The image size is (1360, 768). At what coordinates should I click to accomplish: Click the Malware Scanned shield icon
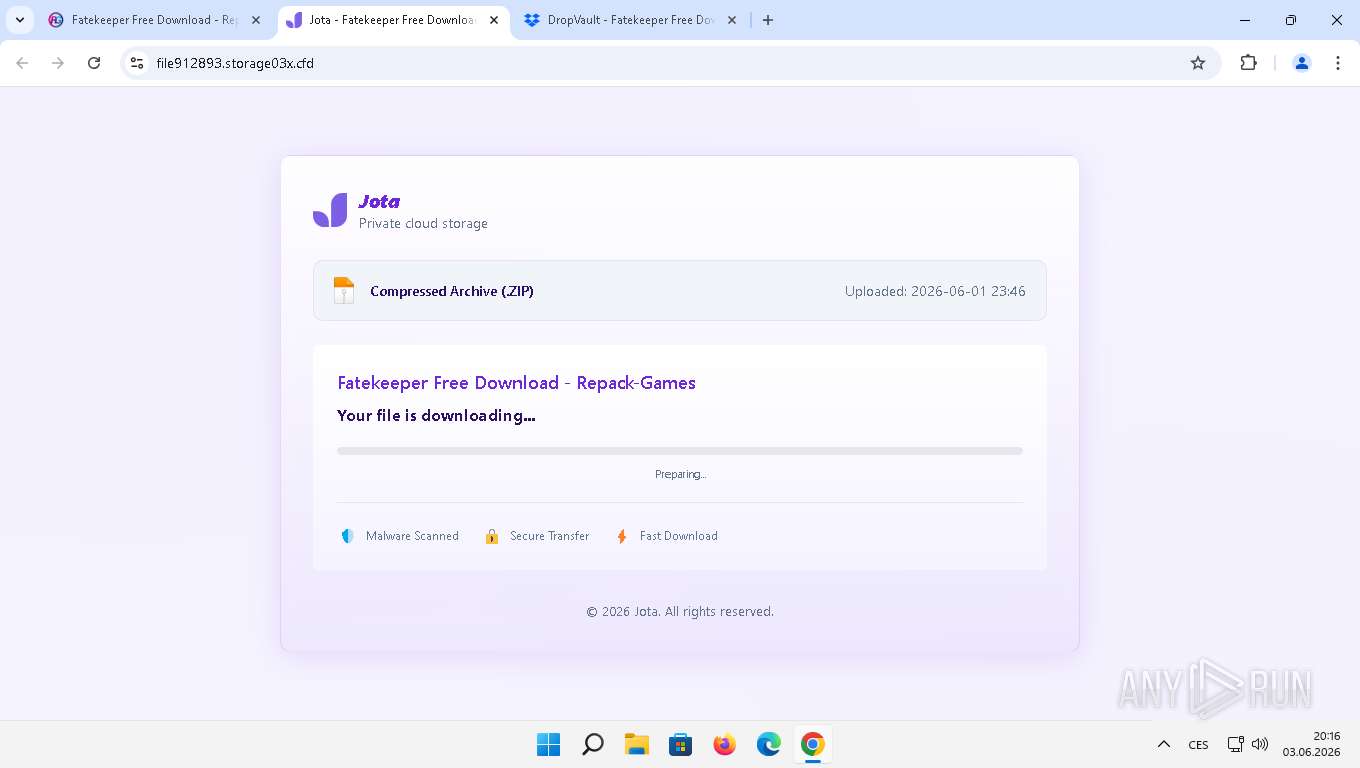pyautogui.click(x=347, y=536)
